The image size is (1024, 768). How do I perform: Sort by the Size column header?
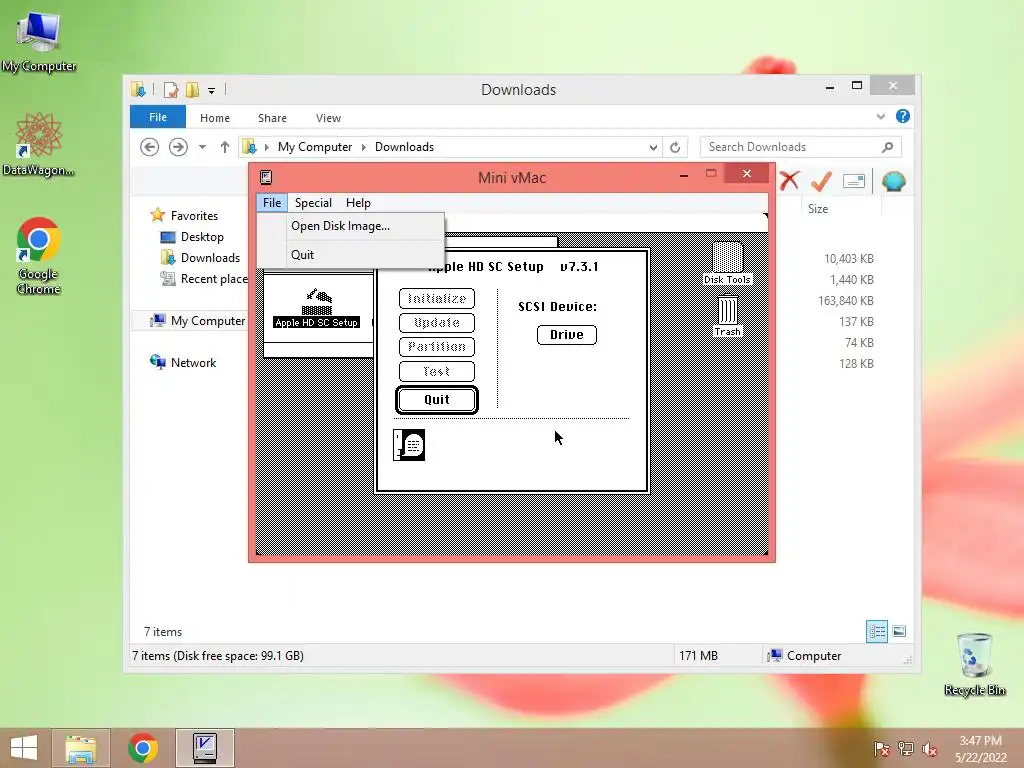[x=818, y=209]
